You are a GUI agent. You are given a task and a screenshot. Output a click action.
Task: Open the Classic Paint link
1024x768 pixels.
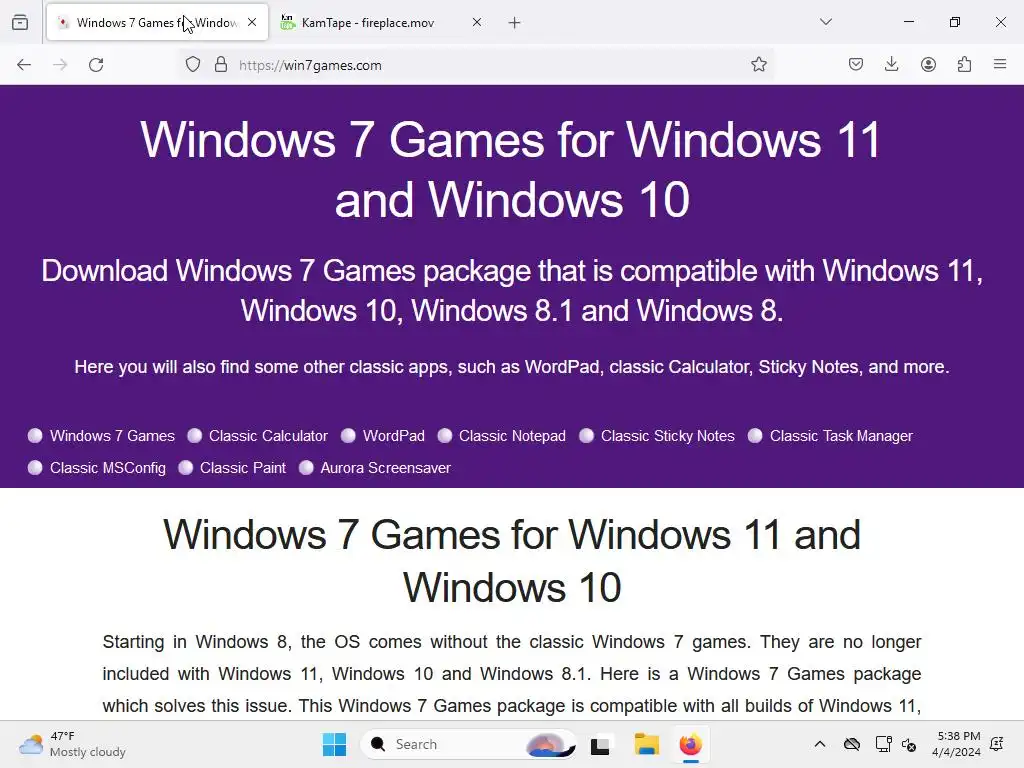click(243, 468)
